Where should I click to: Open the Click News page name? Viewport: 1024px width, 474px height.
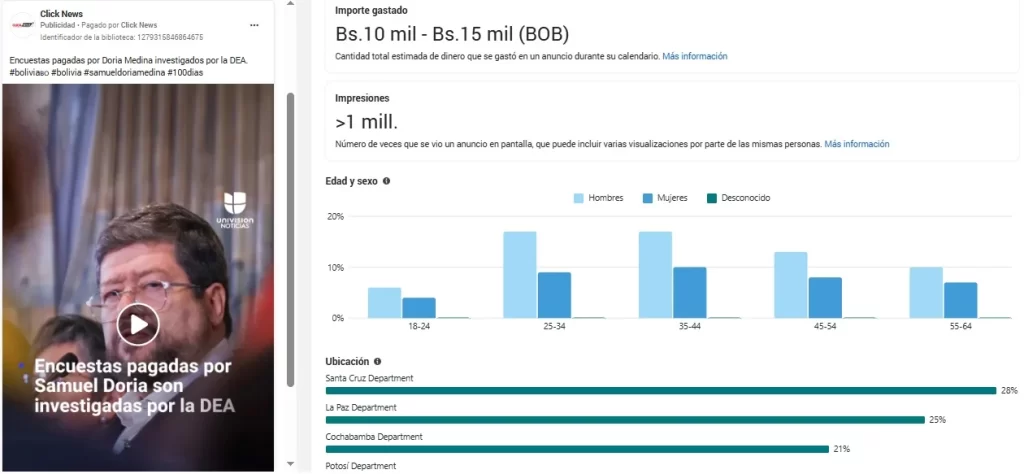62,13
